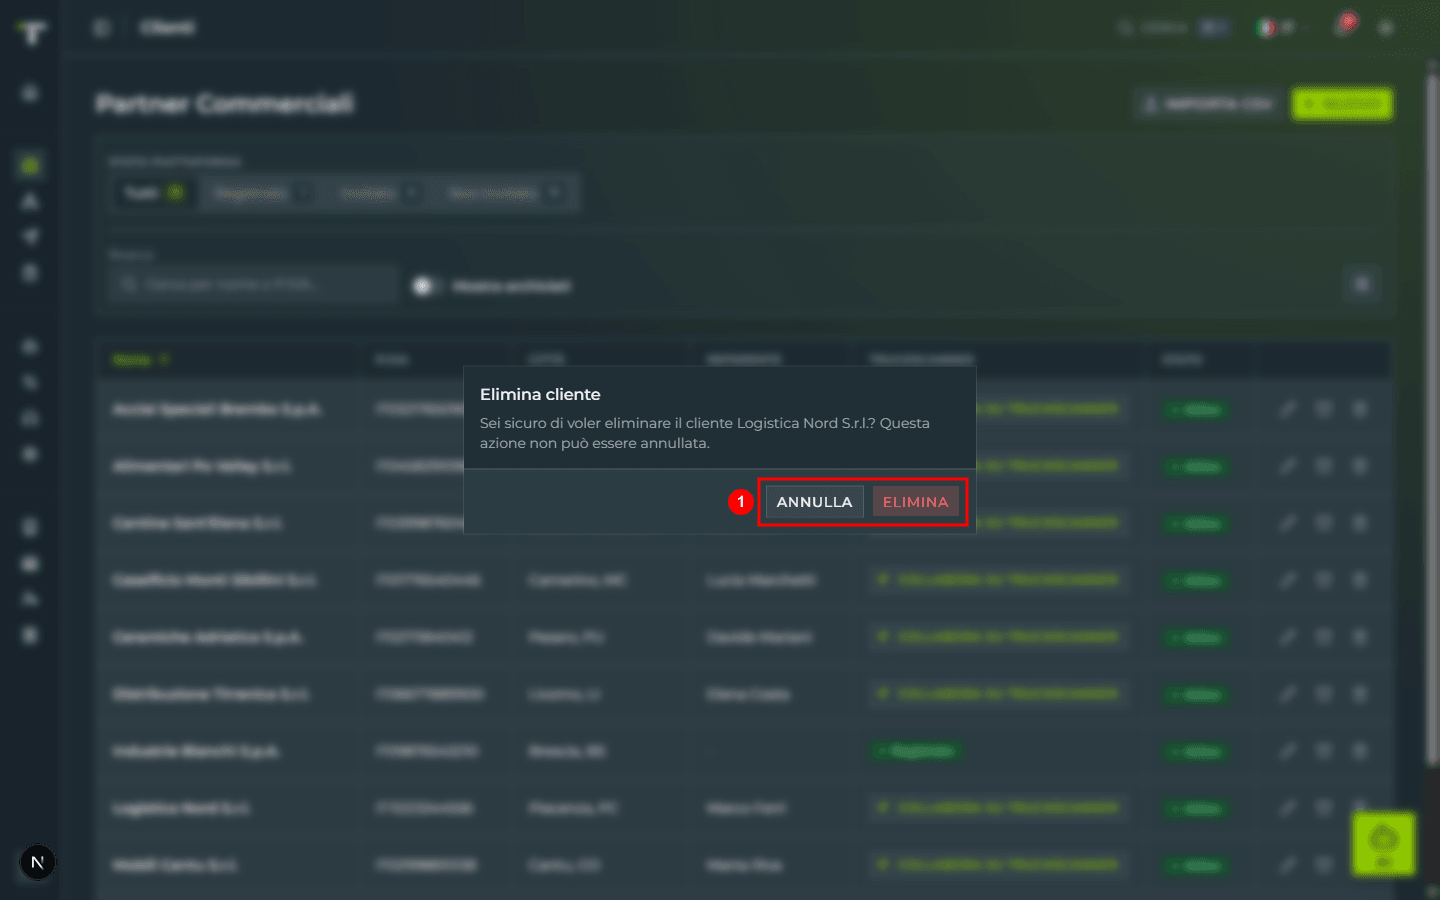Confirm deletion with the ELIMINA button

point(915,502)
